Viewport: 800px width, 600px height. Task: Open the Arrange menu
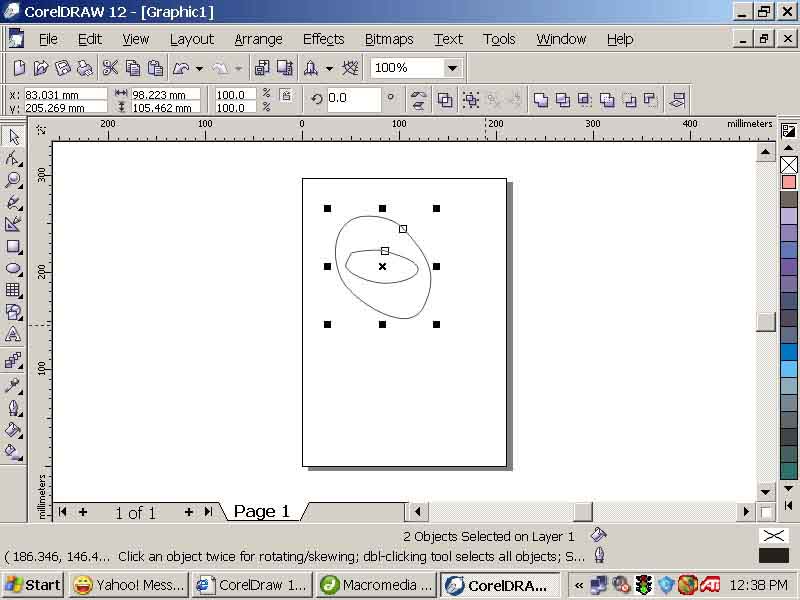(258, 39)
